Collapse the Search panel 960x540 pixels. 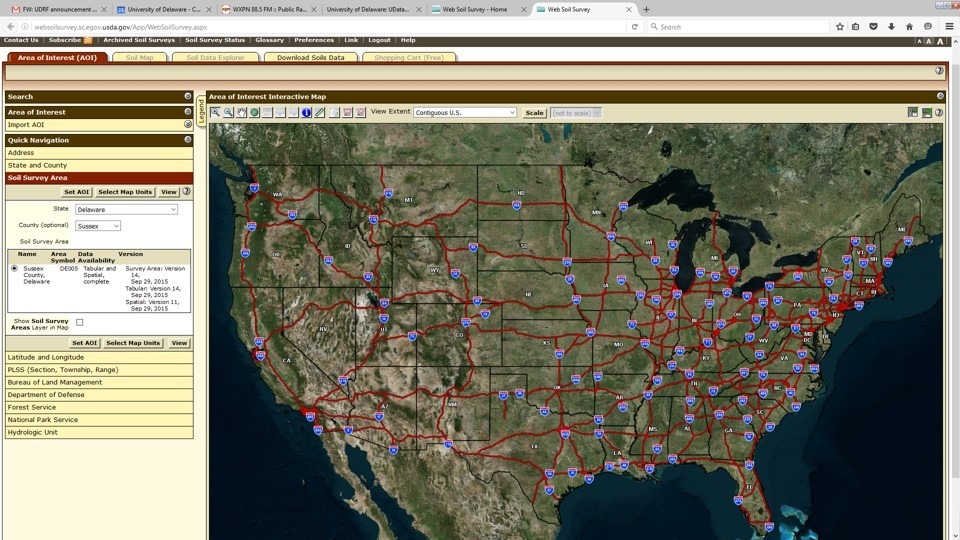[x=187, y=97]
